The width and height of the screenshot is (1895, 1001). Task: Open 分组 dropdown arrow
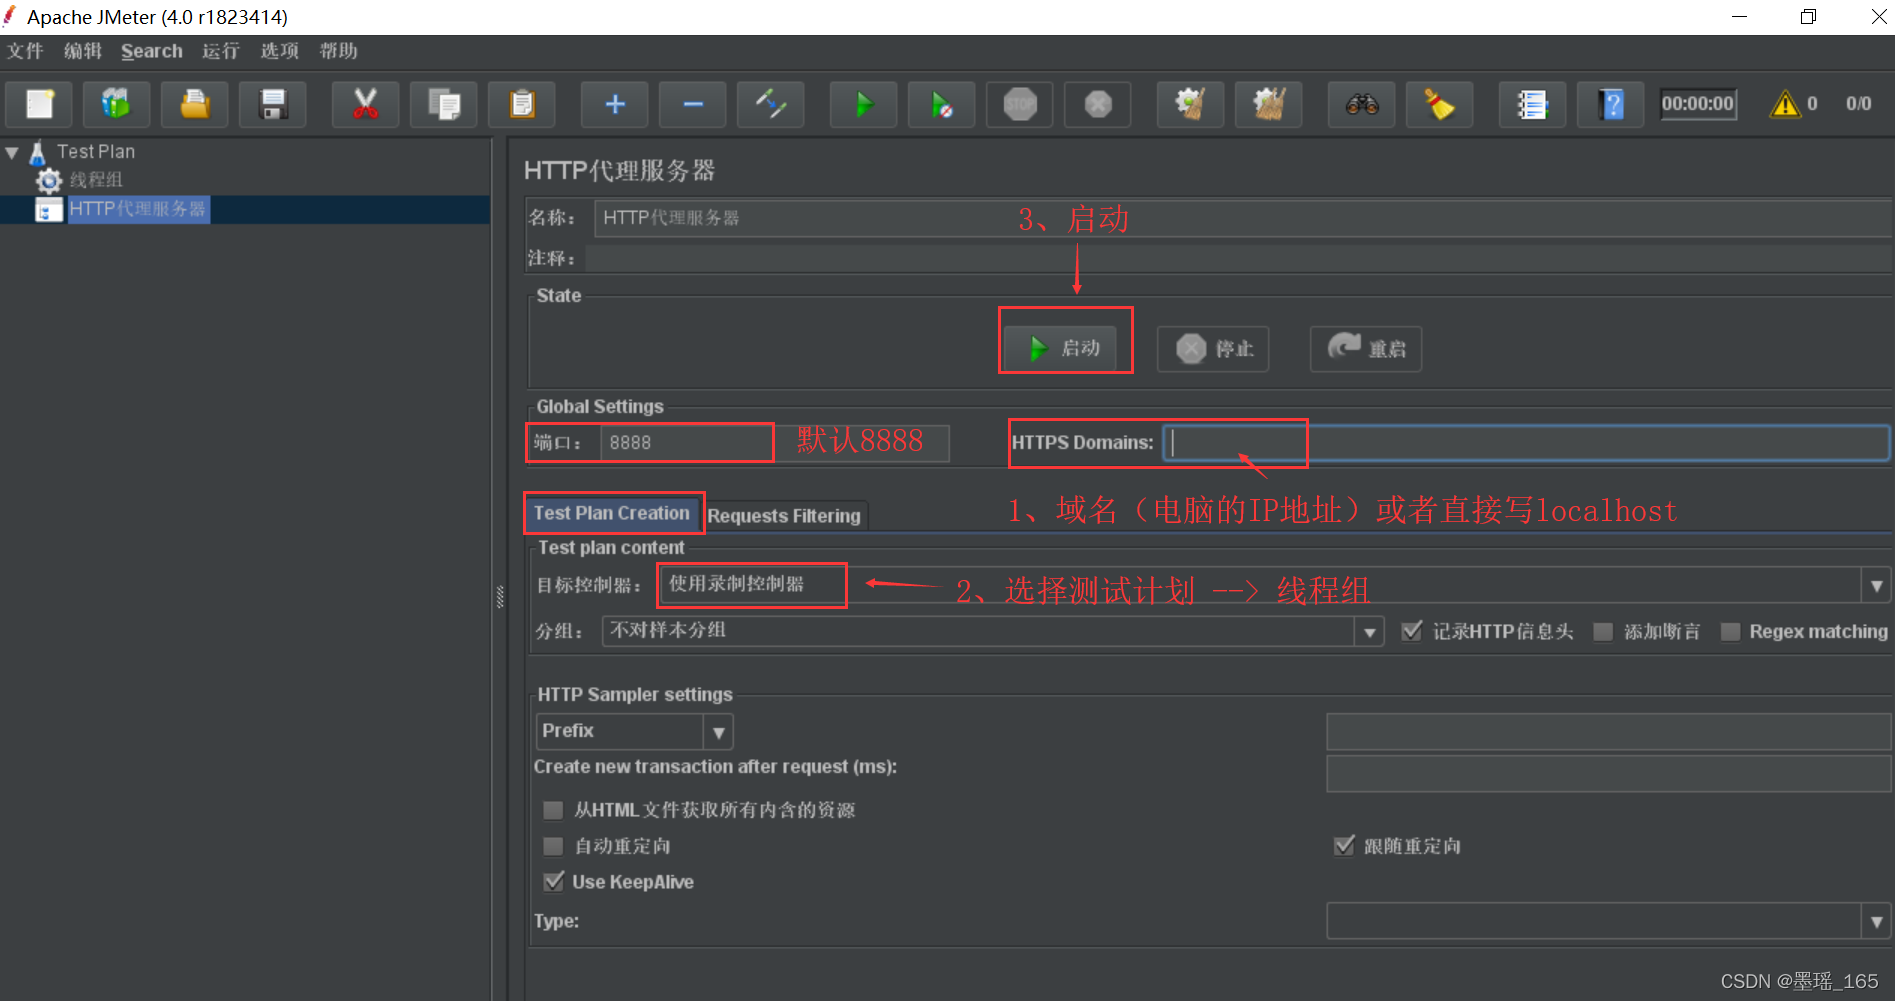point(1369,632)
